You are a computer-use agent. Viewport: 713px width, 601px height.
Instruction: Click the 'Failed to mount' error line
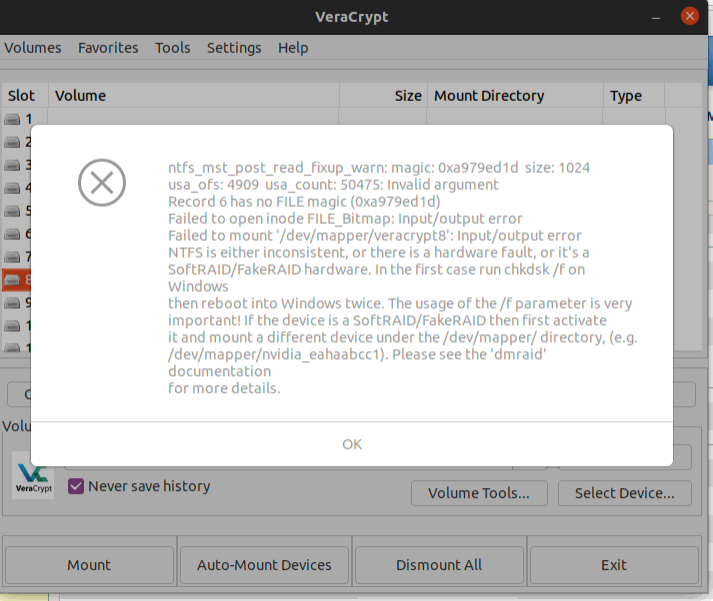(375, 235)
